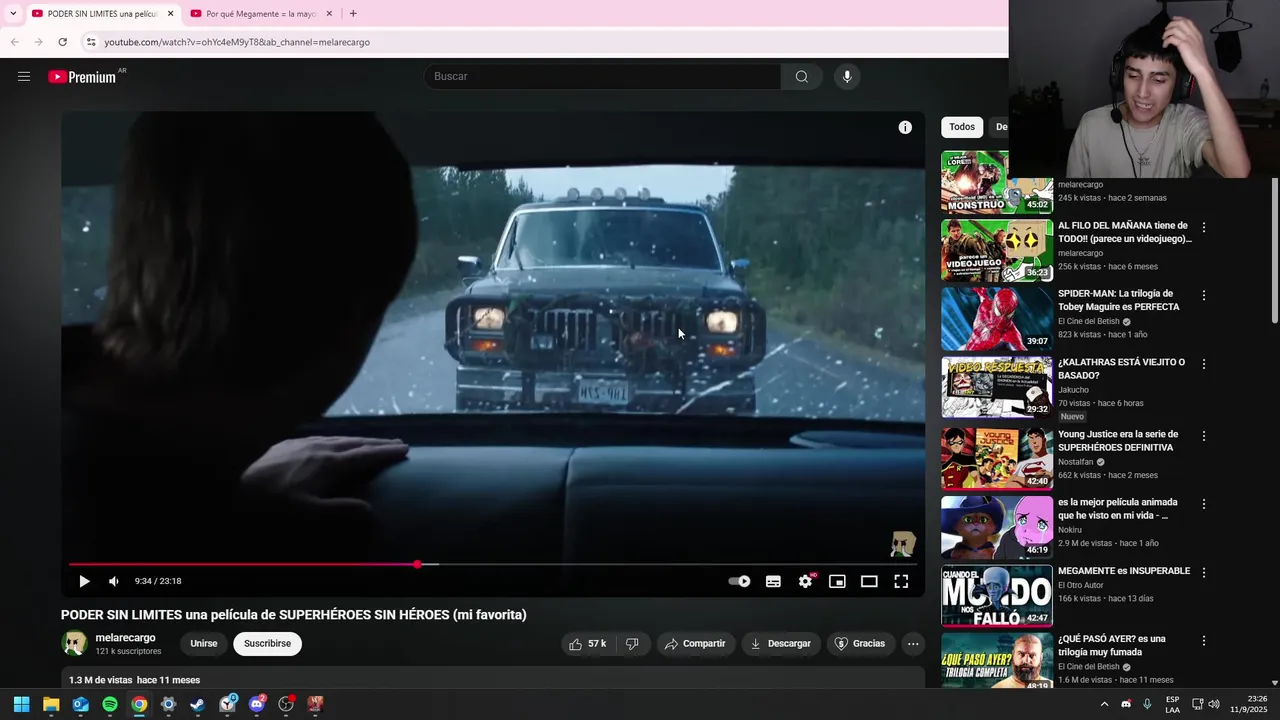Dislike the video
Image resolution: width=1280 pixels, height=720 pixels.
point(632,644)
